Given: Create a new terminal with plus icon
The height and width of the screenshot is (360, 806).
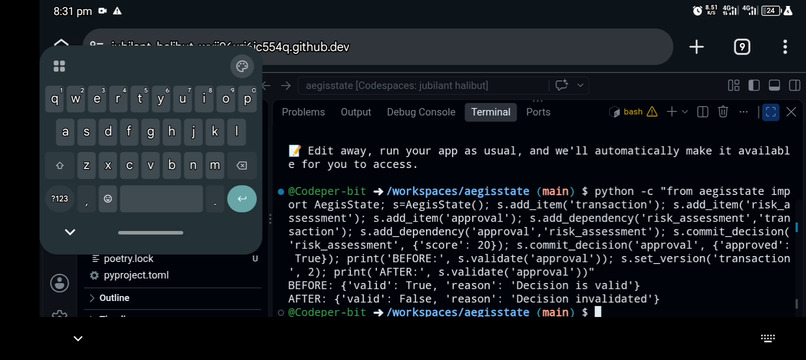Looking at the screenshot, I should coord(671,112).
